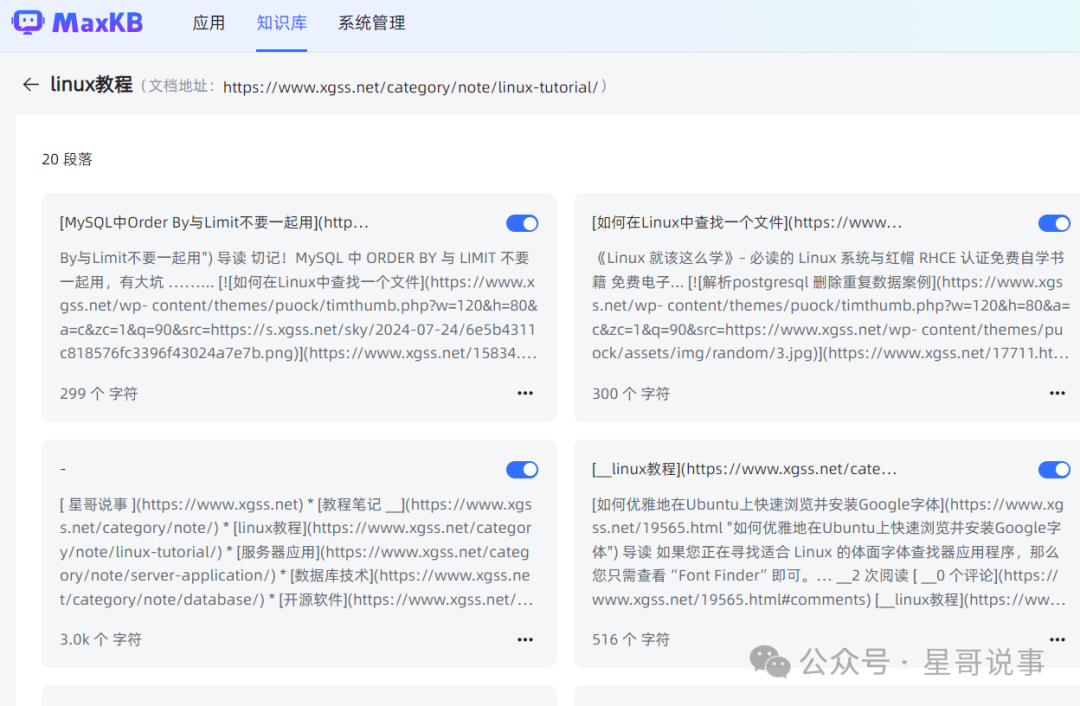This screenshot has height=706, width=1080.
Task: Open the 系统管理 tab
Action: pyautogui.click(x=371, y=23)
